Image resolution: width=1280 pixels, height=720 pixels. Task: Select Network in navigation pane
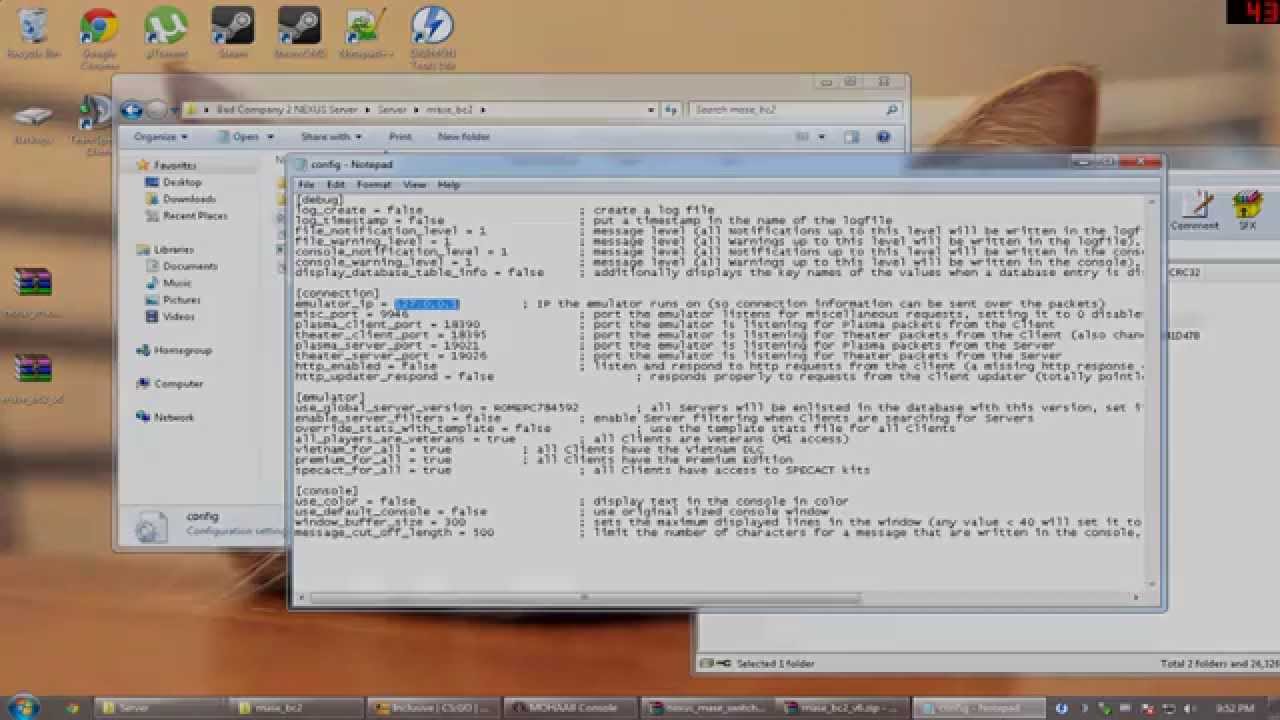click(174, 418)
